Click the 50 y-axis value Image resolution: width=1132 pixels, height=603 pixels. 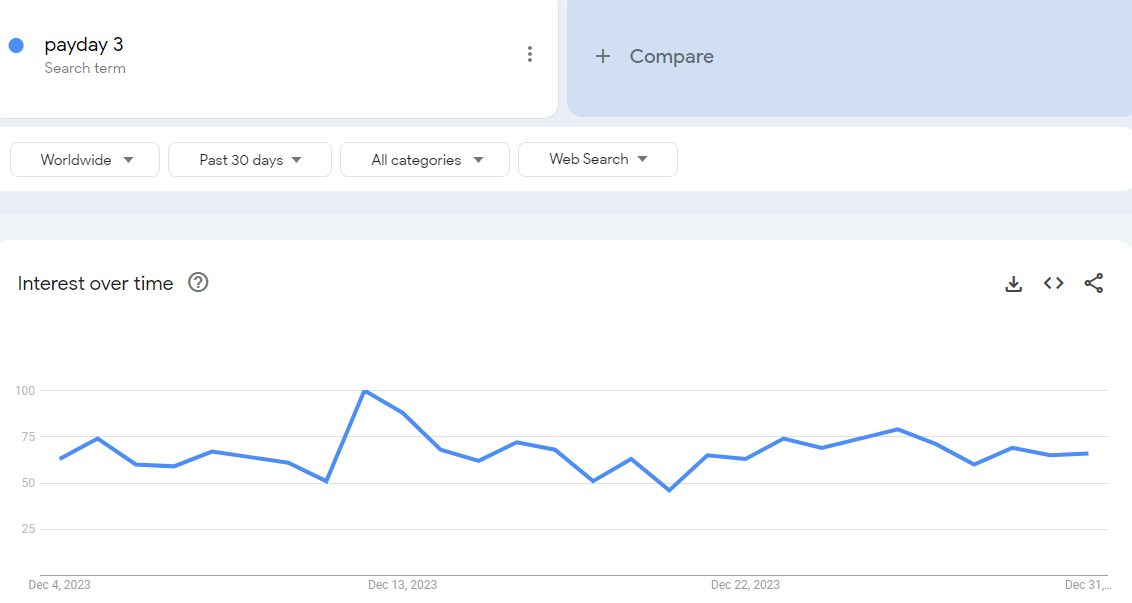[28, 483]
